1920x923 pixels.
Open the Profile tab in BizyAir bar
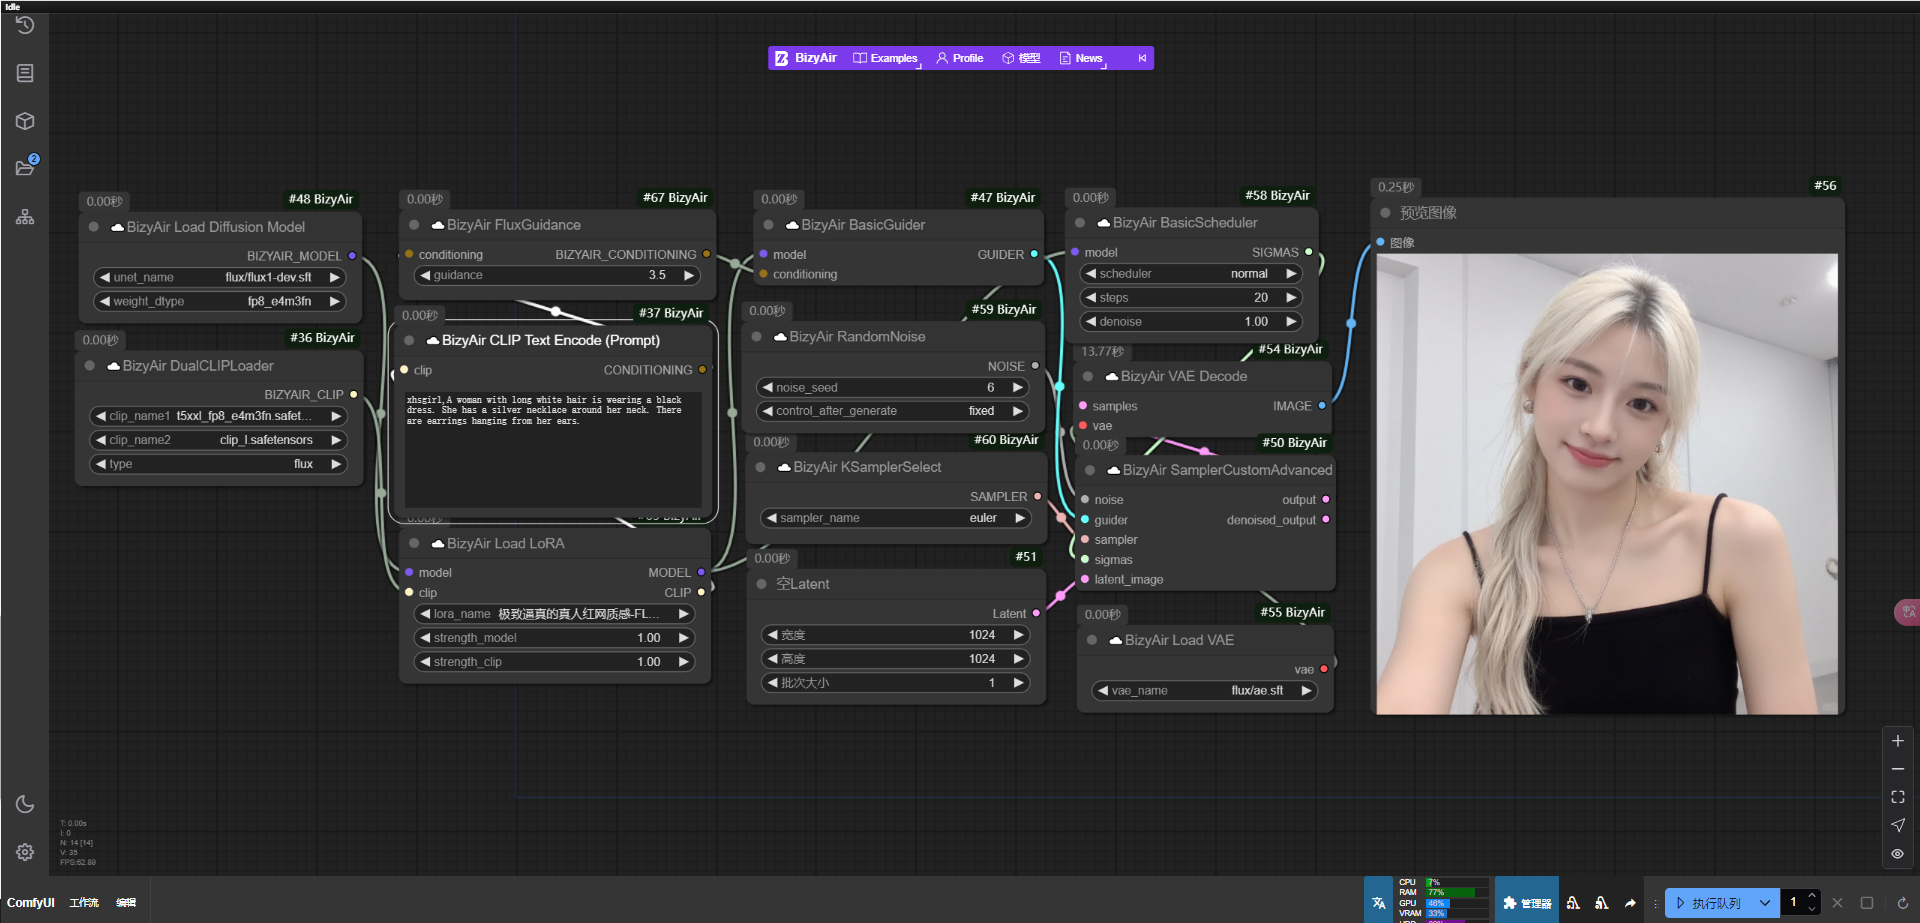tap(960, 58)
